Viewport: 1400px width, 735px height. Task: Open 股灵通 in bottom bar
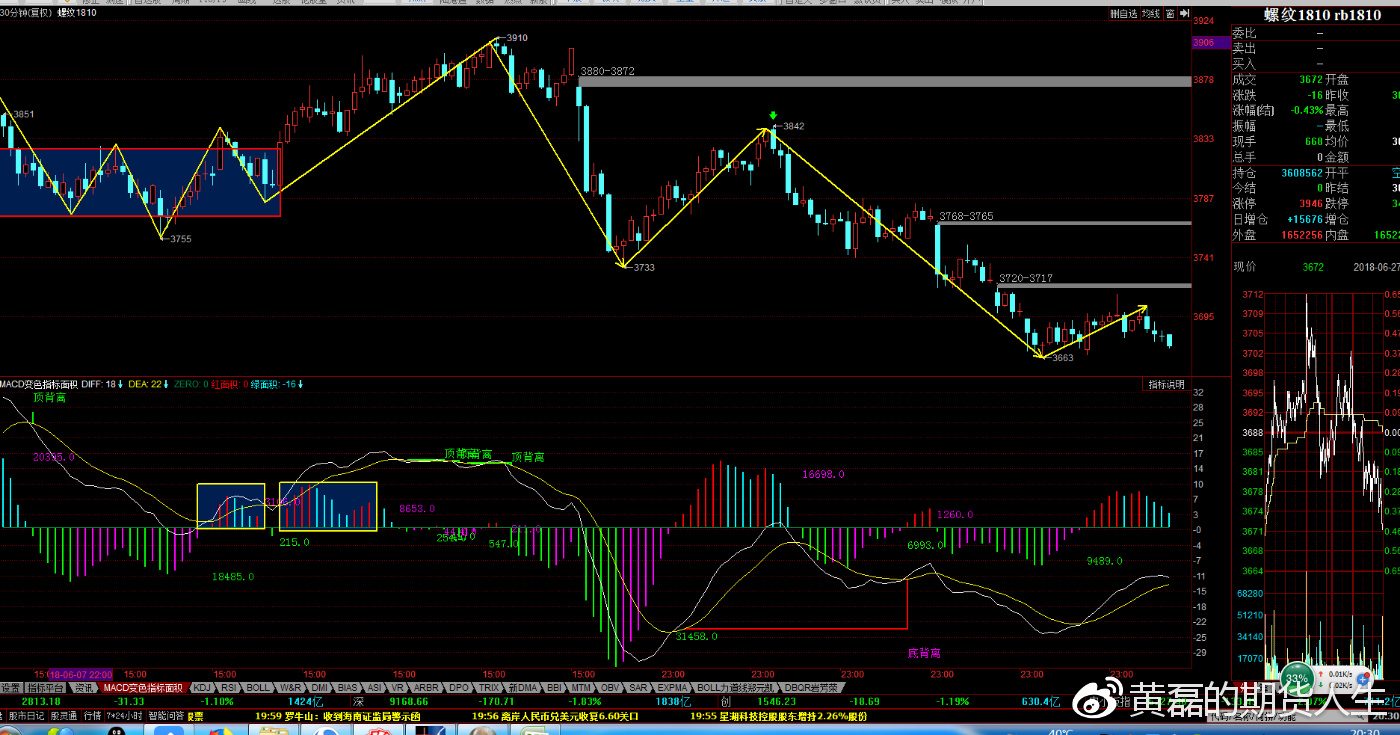tap(63, 716)
